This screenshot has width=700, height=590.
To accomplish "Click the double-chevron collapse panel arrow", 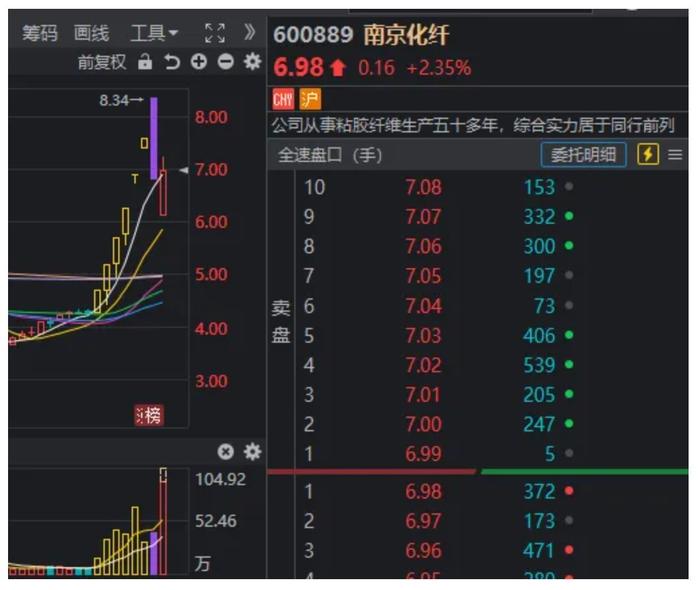I will pos(250,34).
